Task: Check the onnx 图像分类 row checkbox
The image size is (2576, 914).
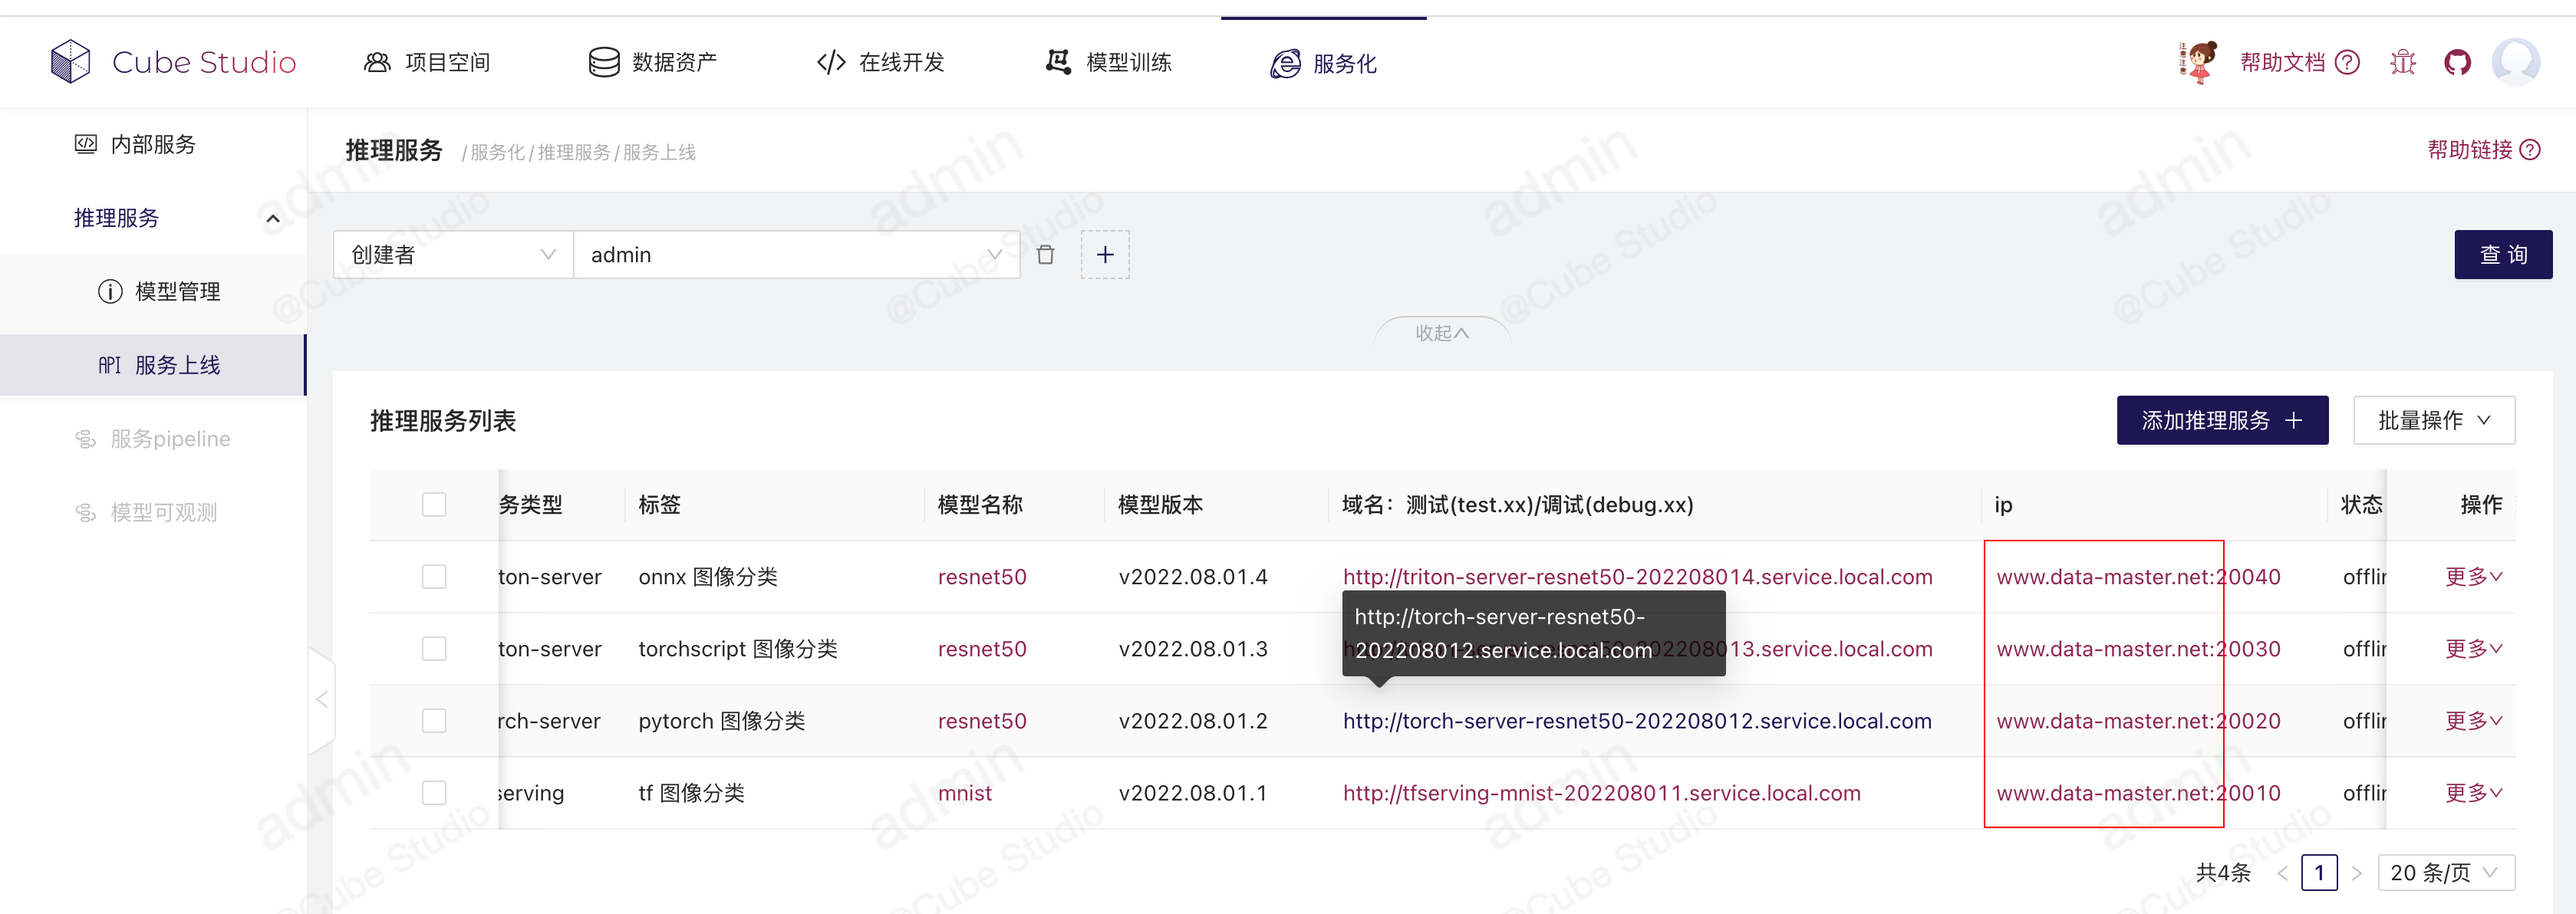Action: pos(434,577)
